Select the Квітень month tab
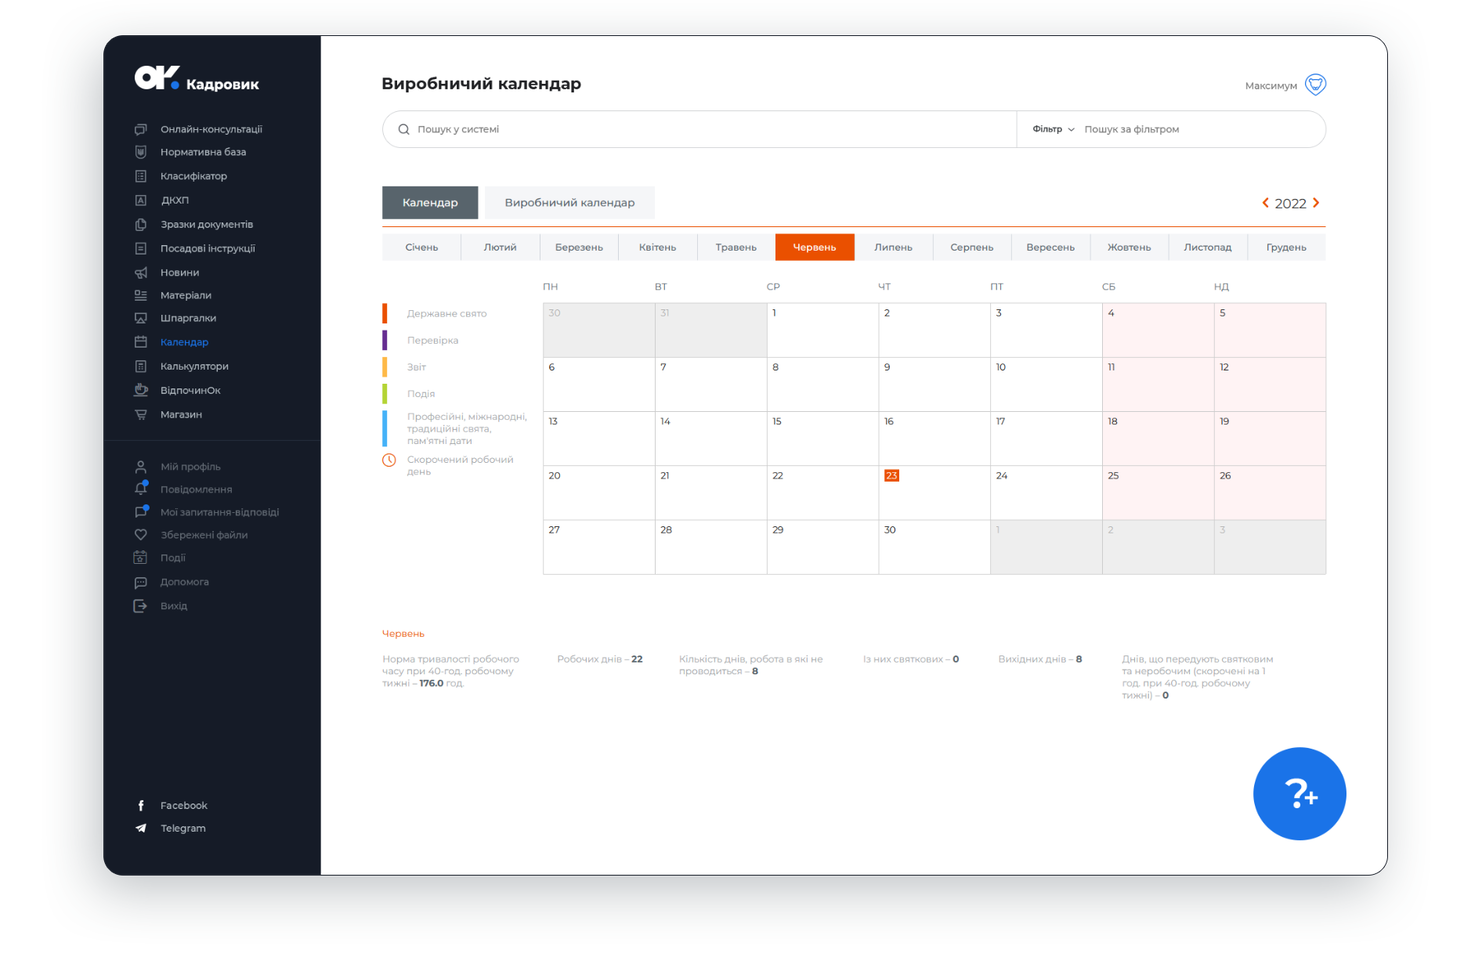Viewport: 1482px width, 957px height. tap(657, 247)
